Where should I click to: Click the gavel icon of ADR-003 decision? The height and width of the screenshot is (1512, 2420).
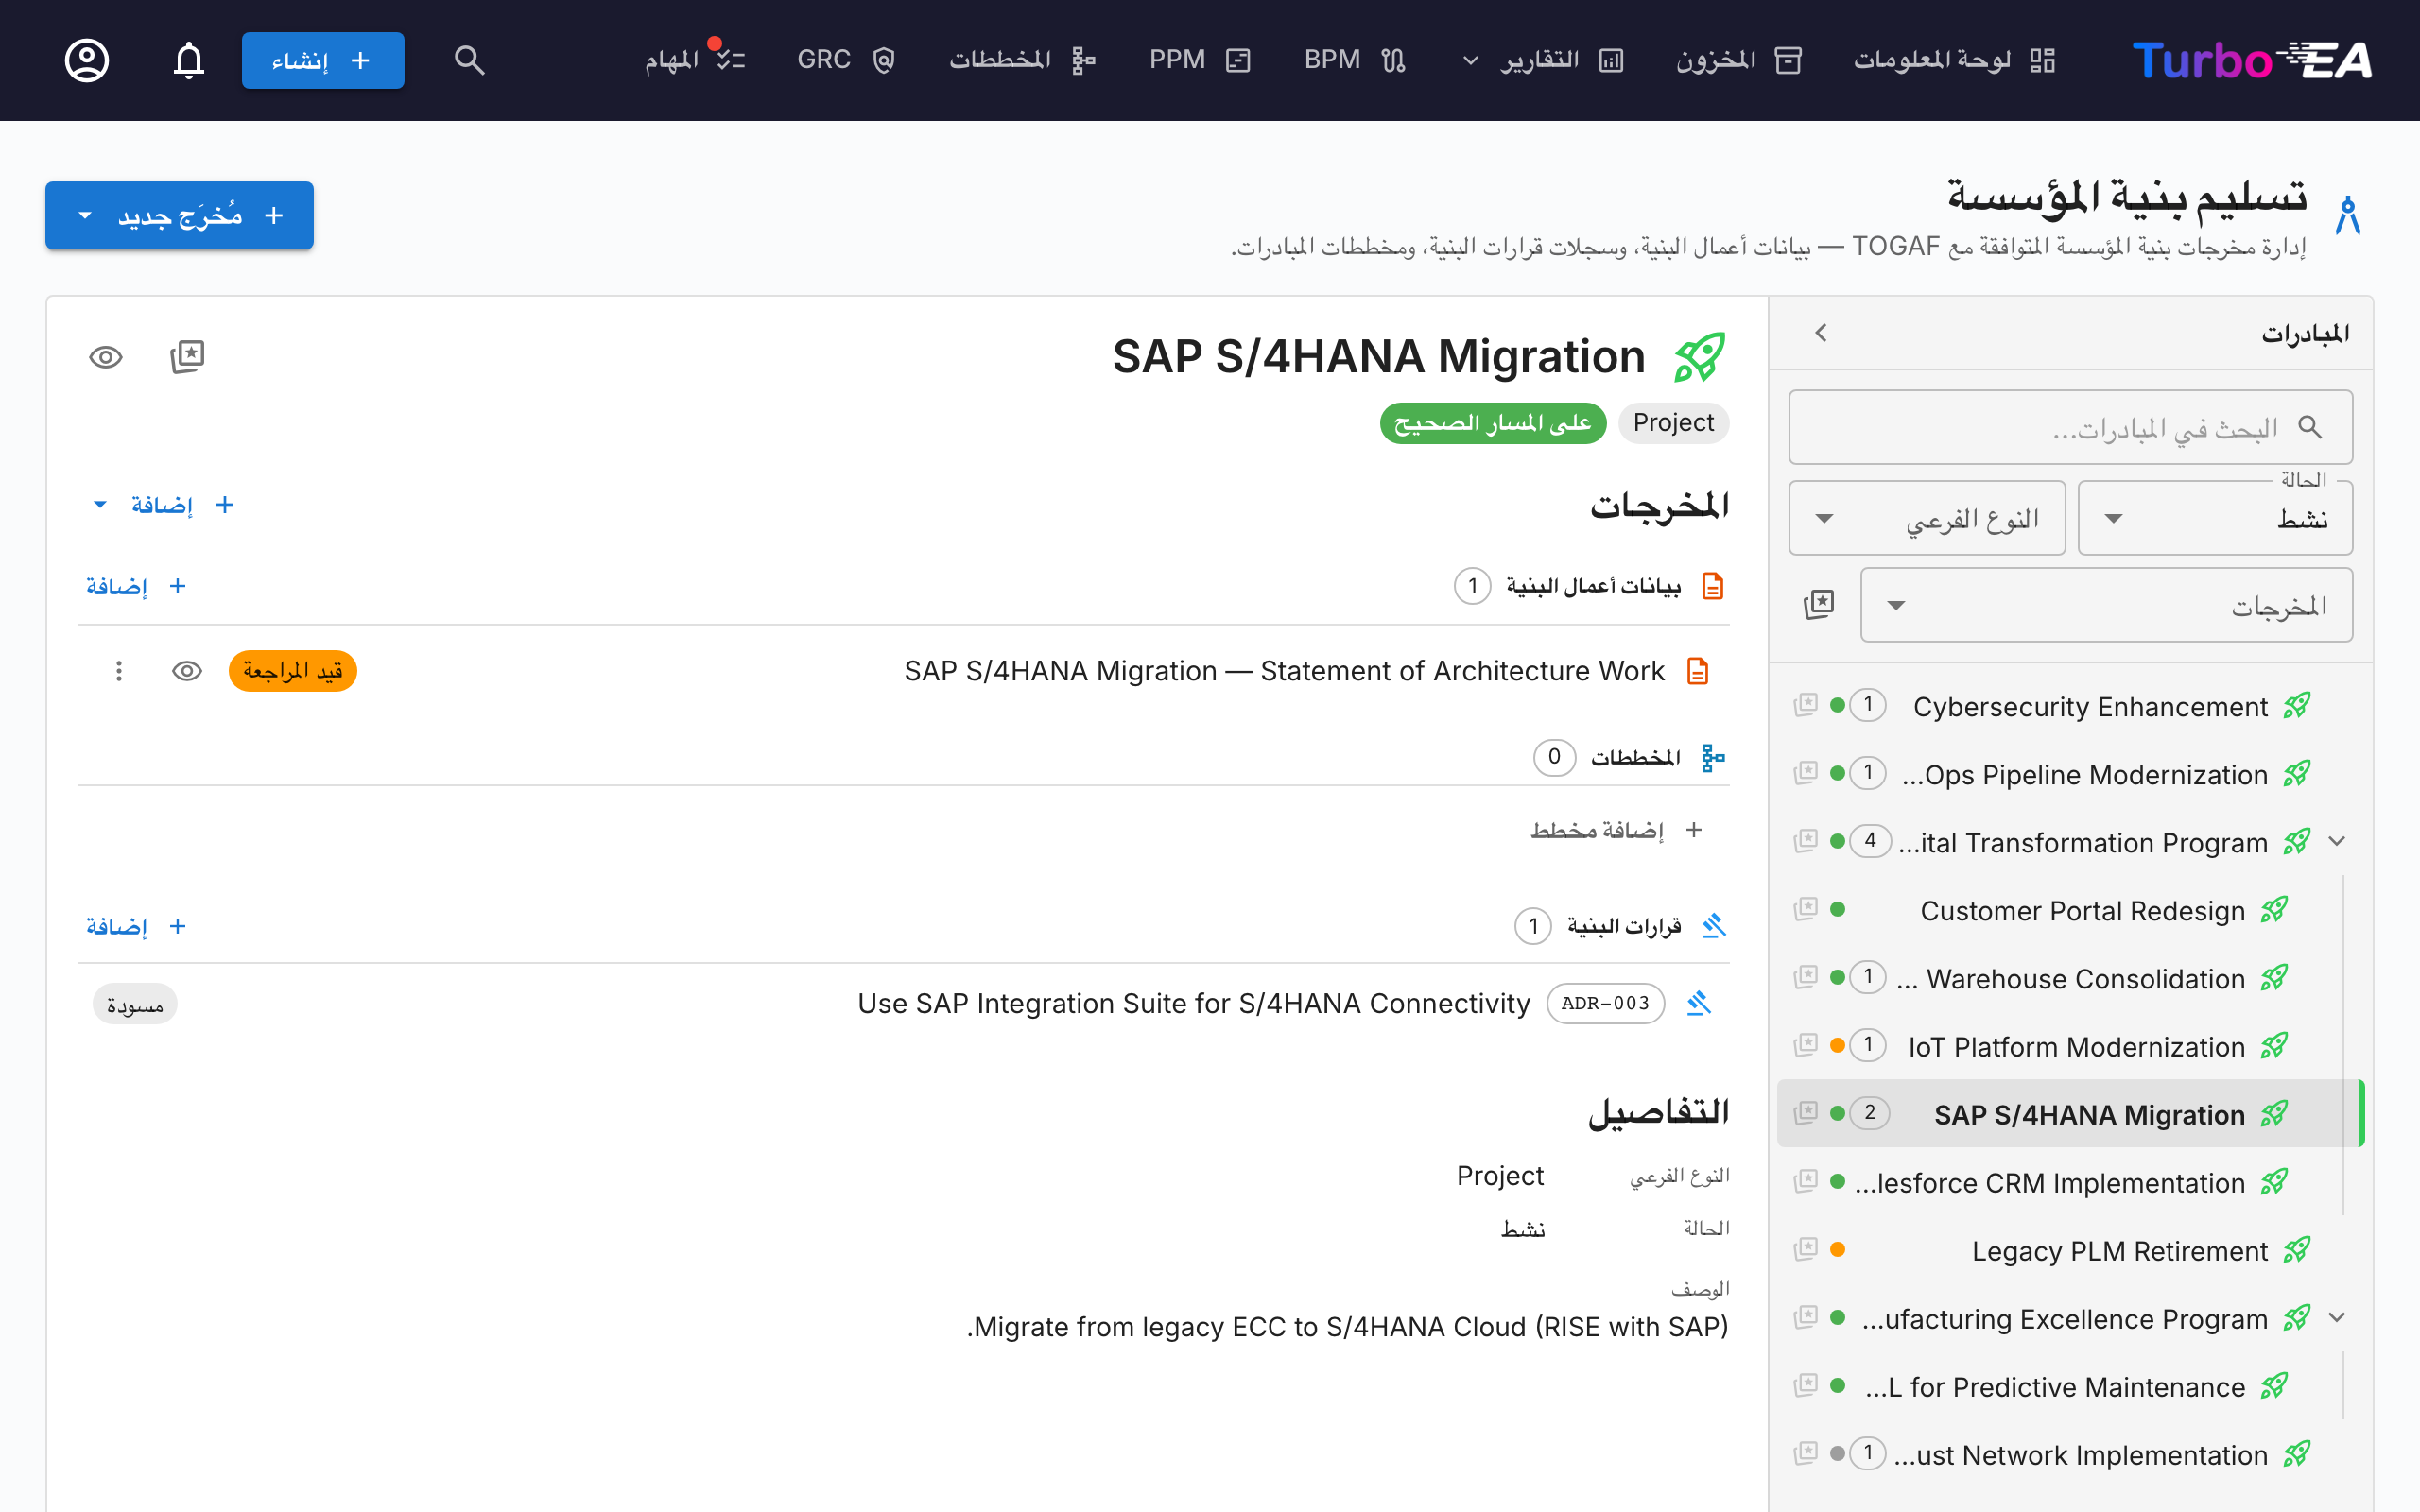click(x=1699, y=1003)
